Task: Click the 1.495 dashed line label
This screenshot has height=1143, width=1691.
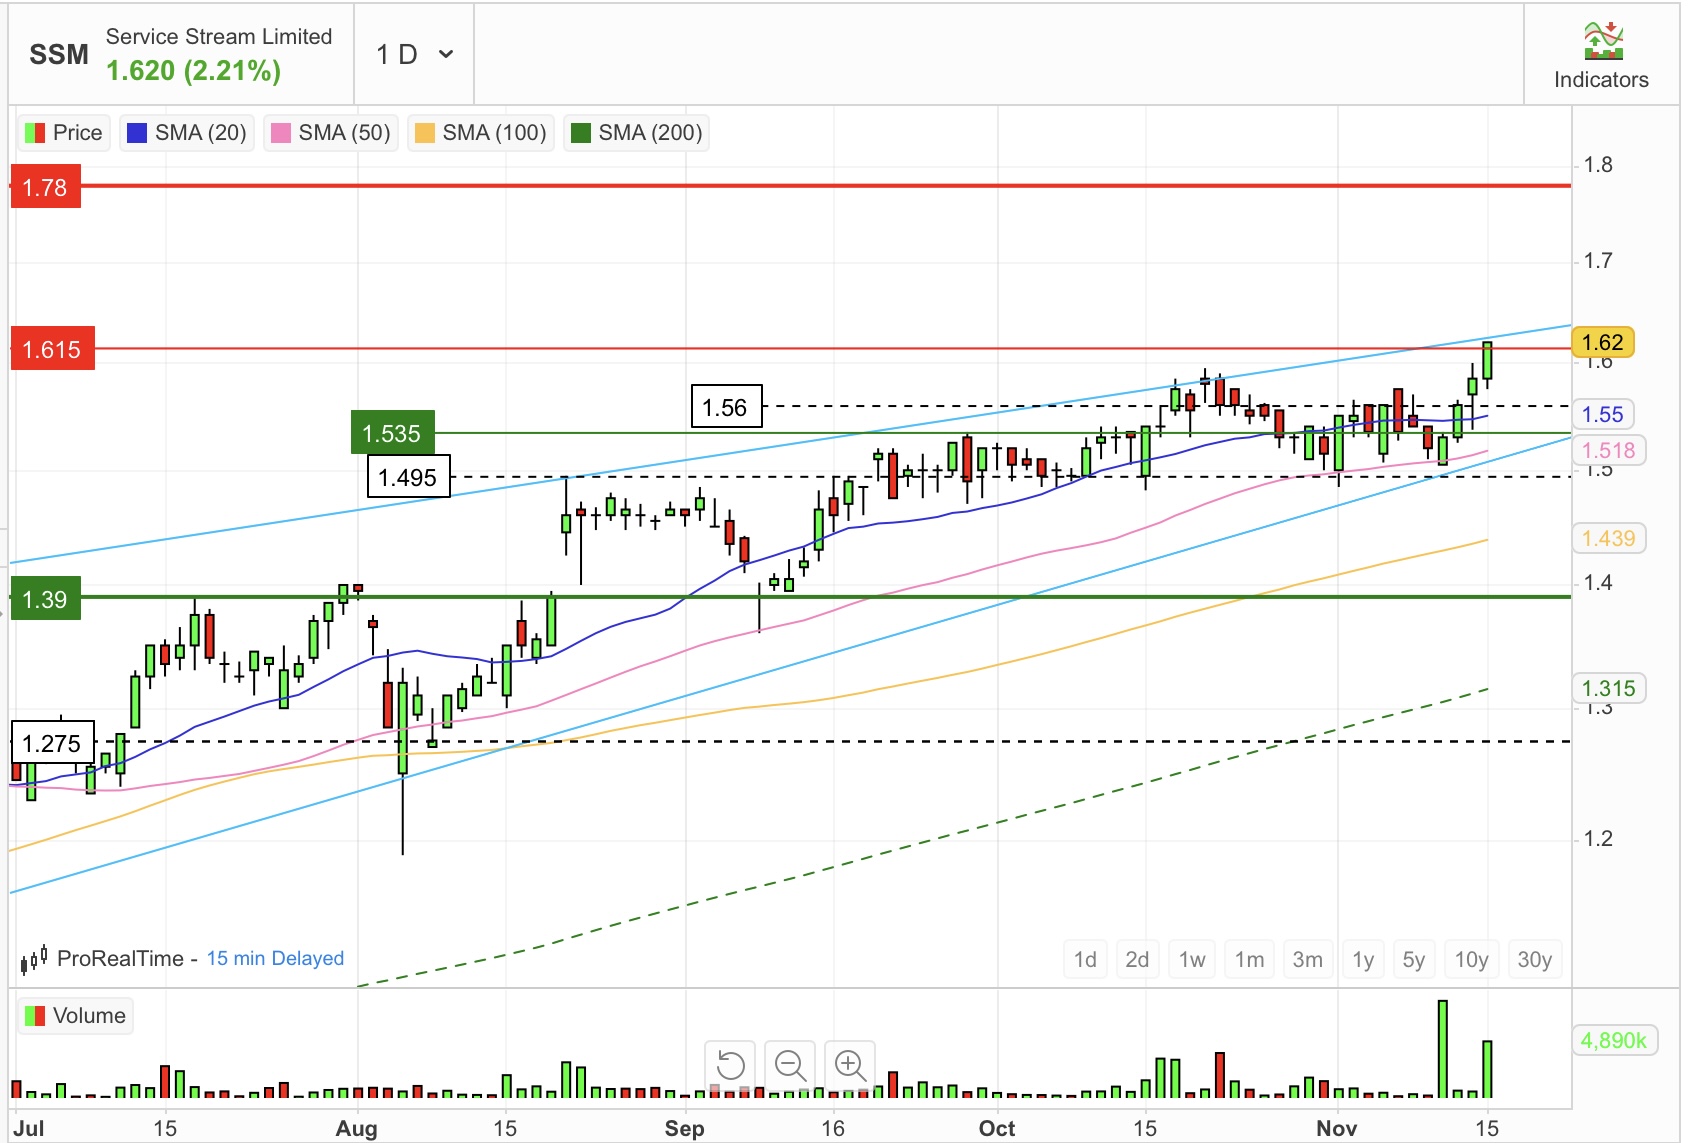Action: tap(408, 477)
